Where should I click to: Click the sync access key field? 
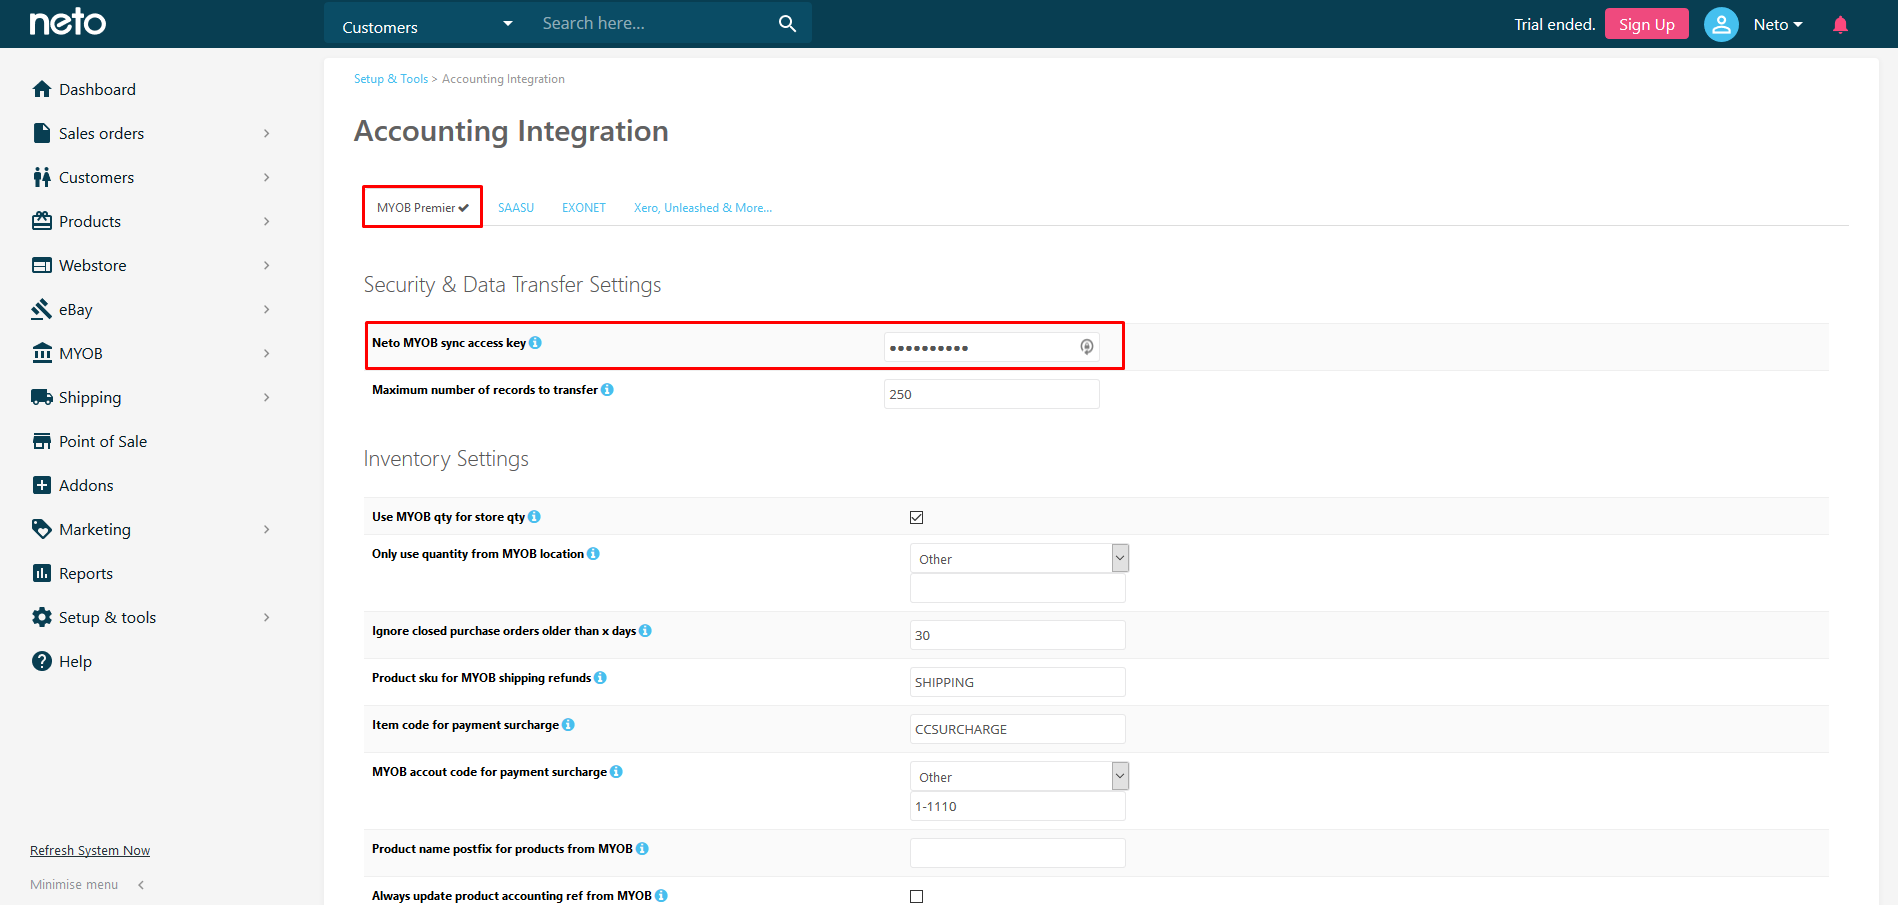click(x=992, y=347)
